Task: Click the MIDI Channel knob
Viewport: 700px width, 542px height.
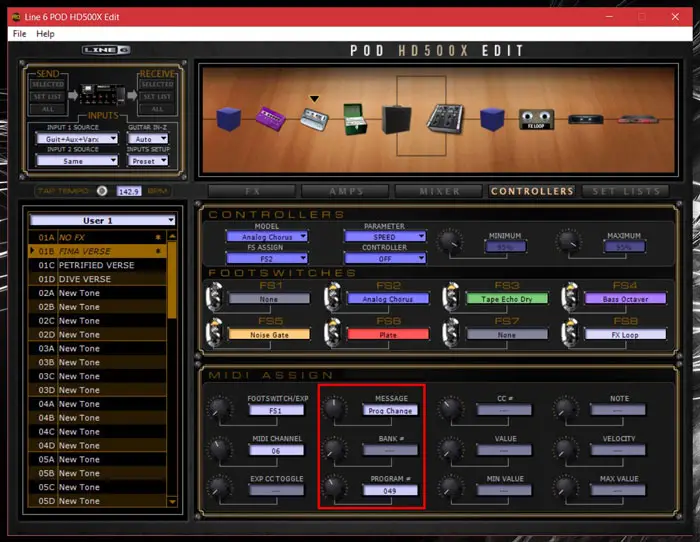Action: (220, 449)
